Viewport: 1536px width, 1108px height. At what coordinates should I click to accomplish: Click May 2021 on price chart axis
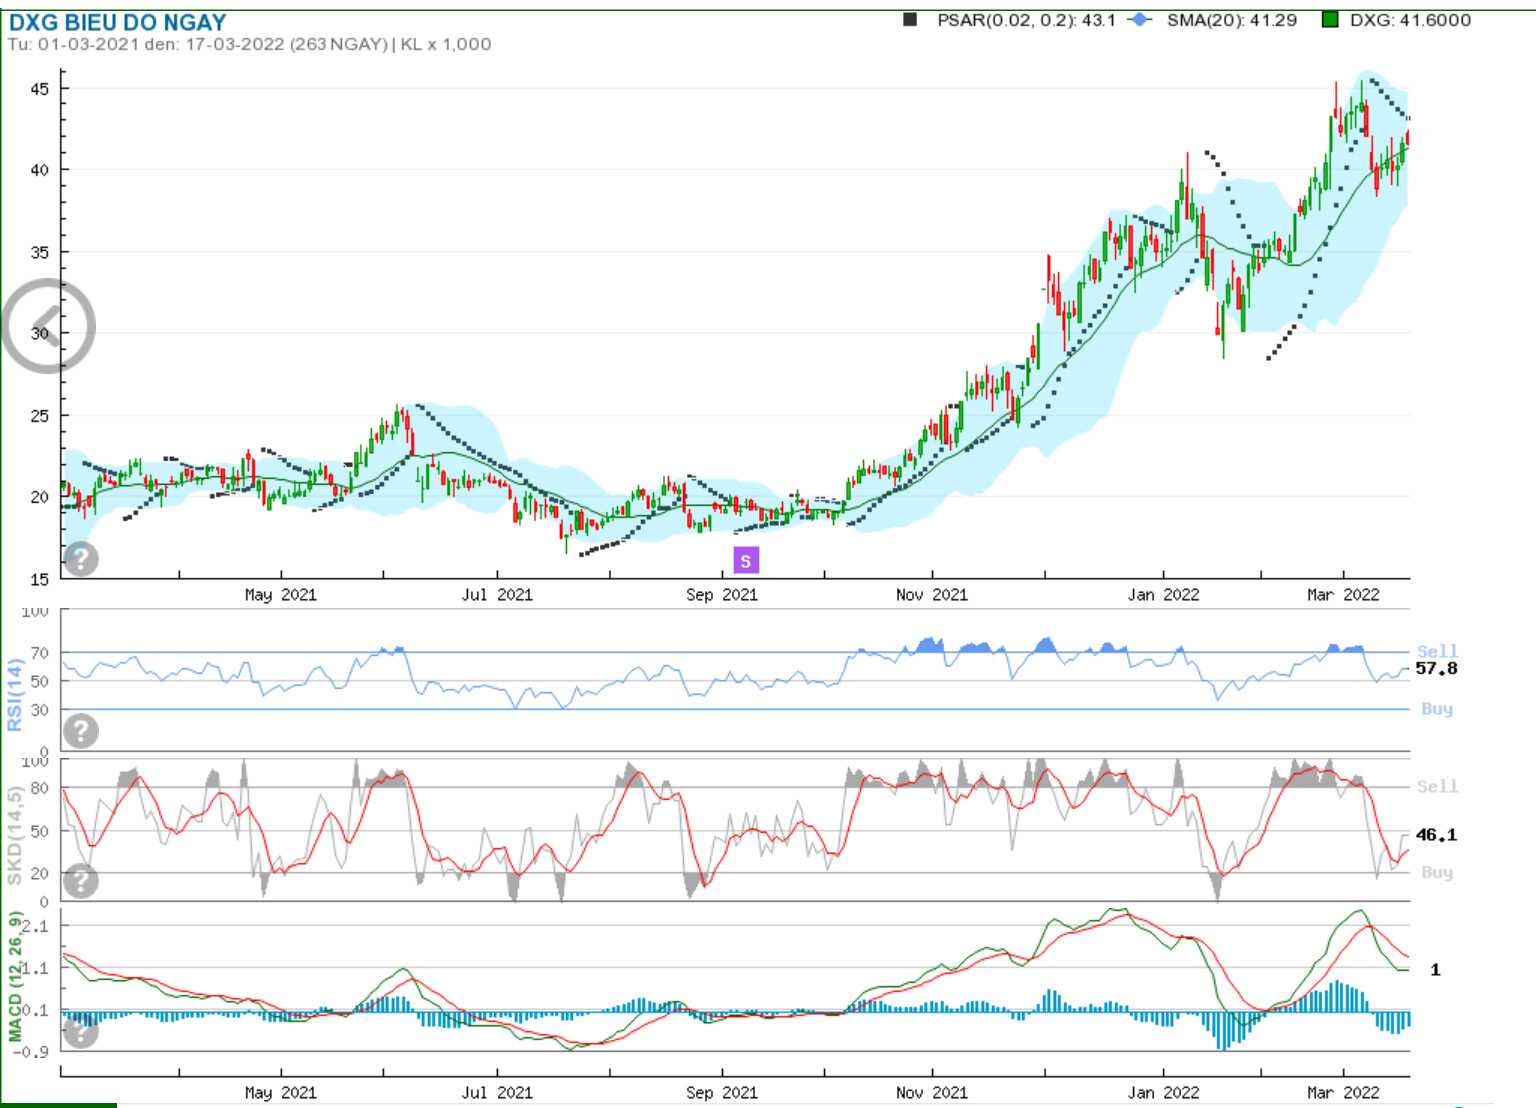(280, 594)
